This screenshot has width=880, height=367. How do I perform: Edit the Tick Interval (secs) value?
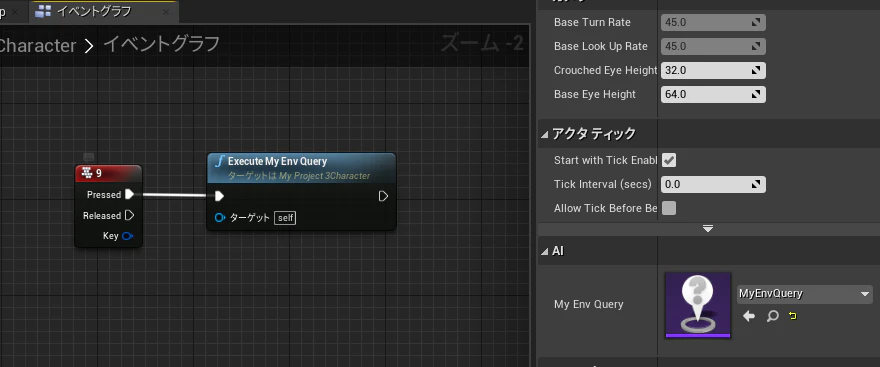pos(713,184)
